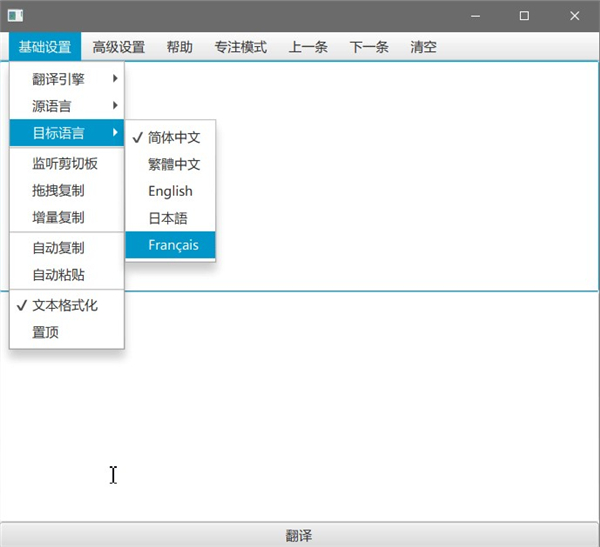This screenshot has height=547, width=600.
Task: Open the 帮助 menu
Action: pos(180,46)
